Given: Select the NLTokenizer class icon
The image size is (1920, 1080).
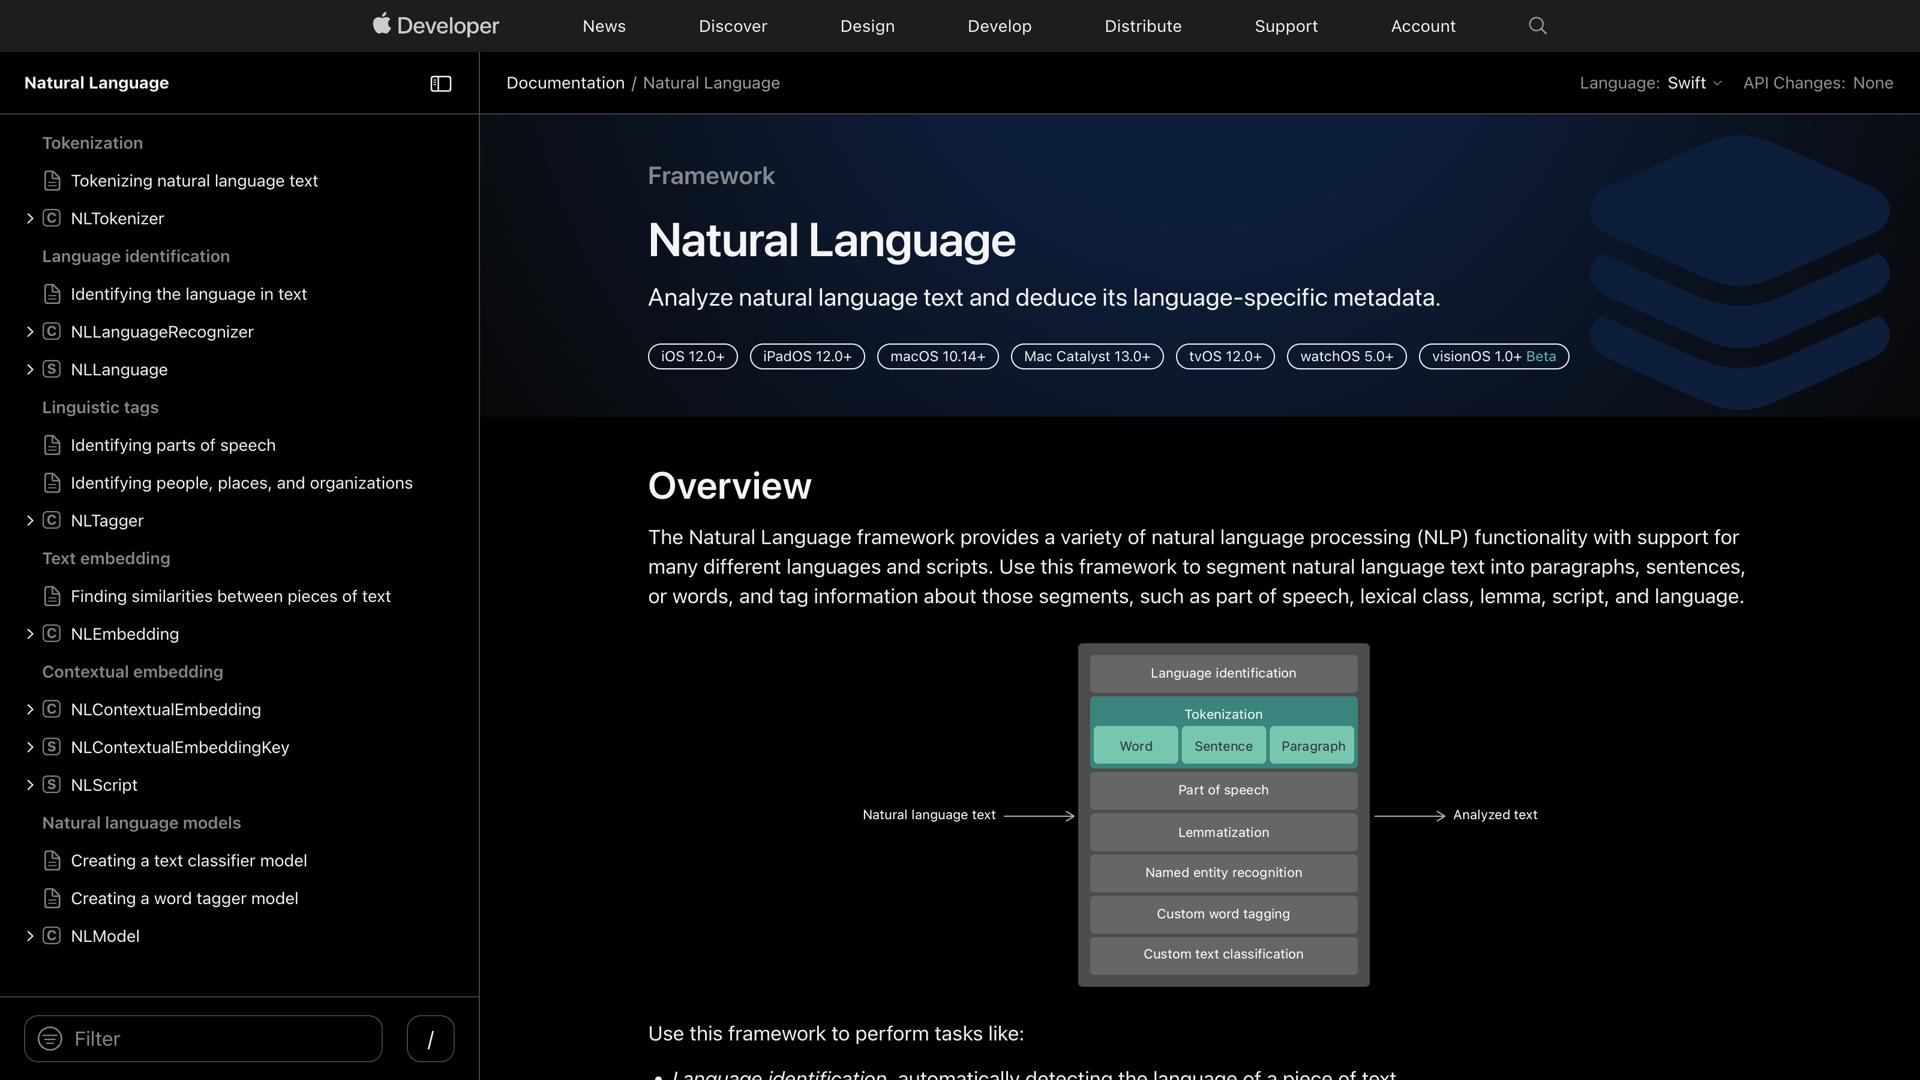Looking at the screenshot, I should tap(51, 218).
